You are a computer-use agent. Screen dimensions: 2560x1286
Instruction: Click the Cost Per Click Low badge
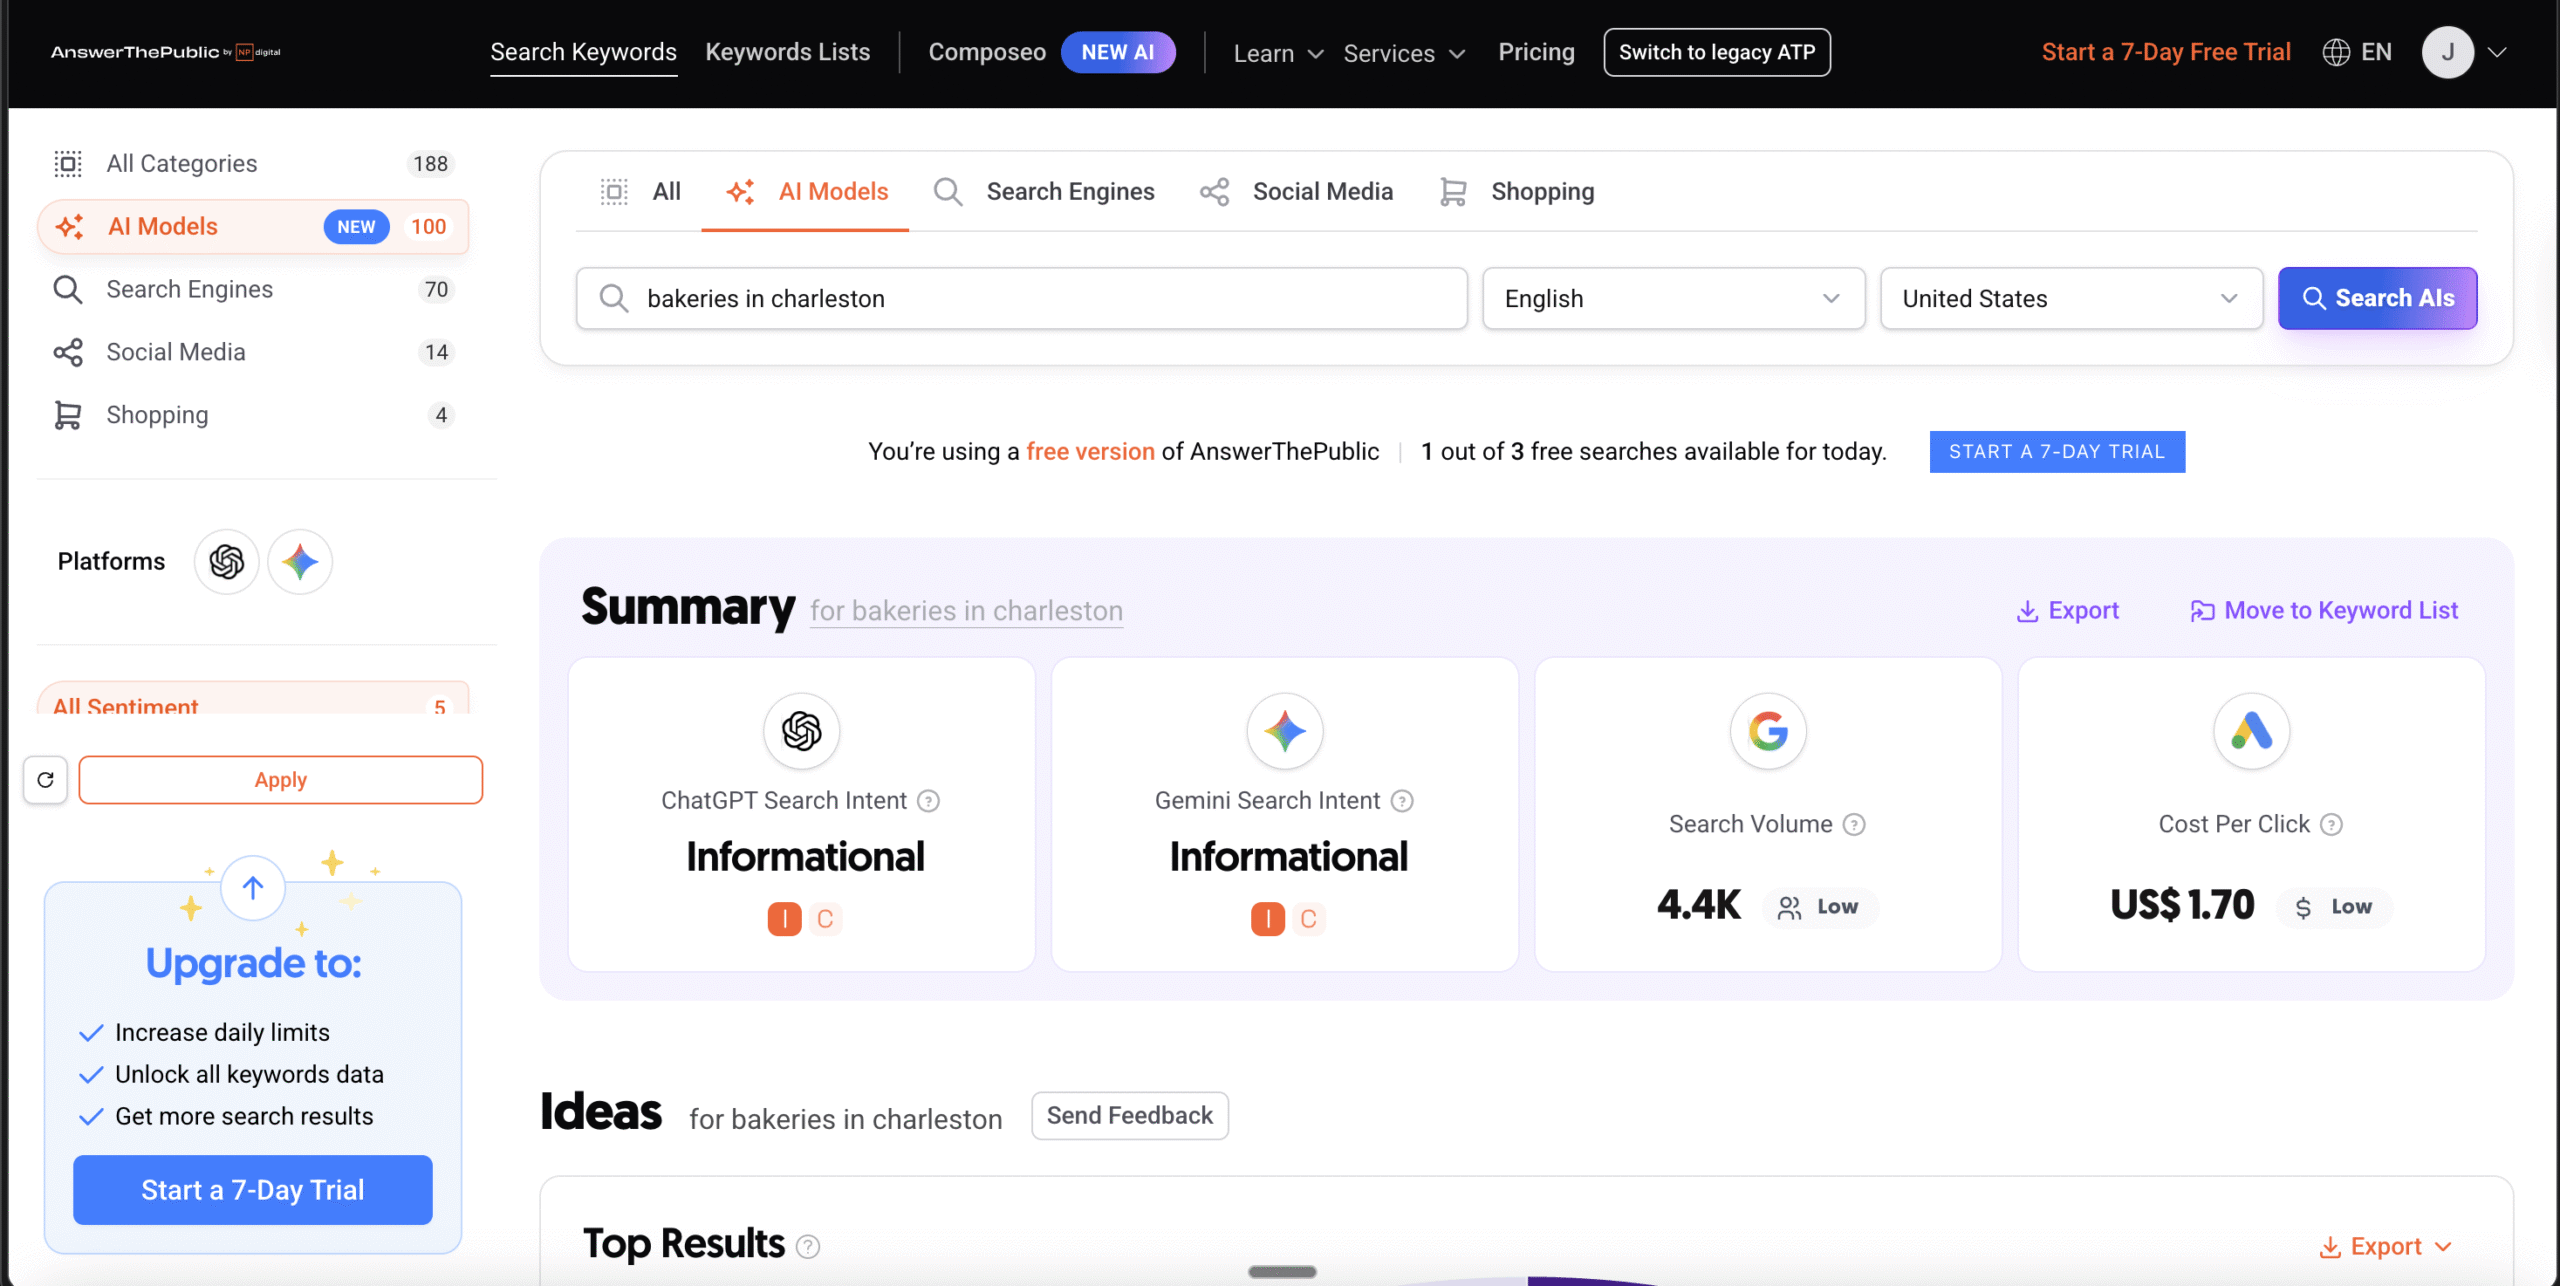pos(2334,907)
